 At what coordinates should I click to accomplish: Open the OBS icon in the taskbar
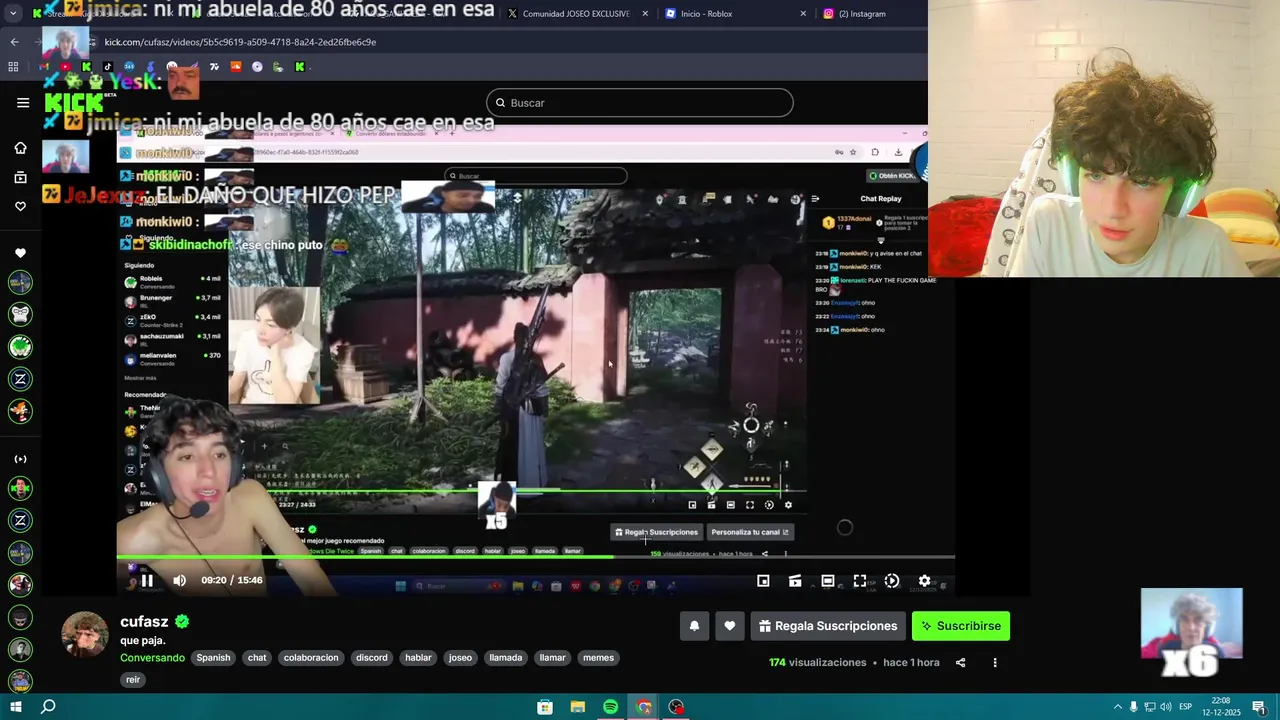point(677,707)
